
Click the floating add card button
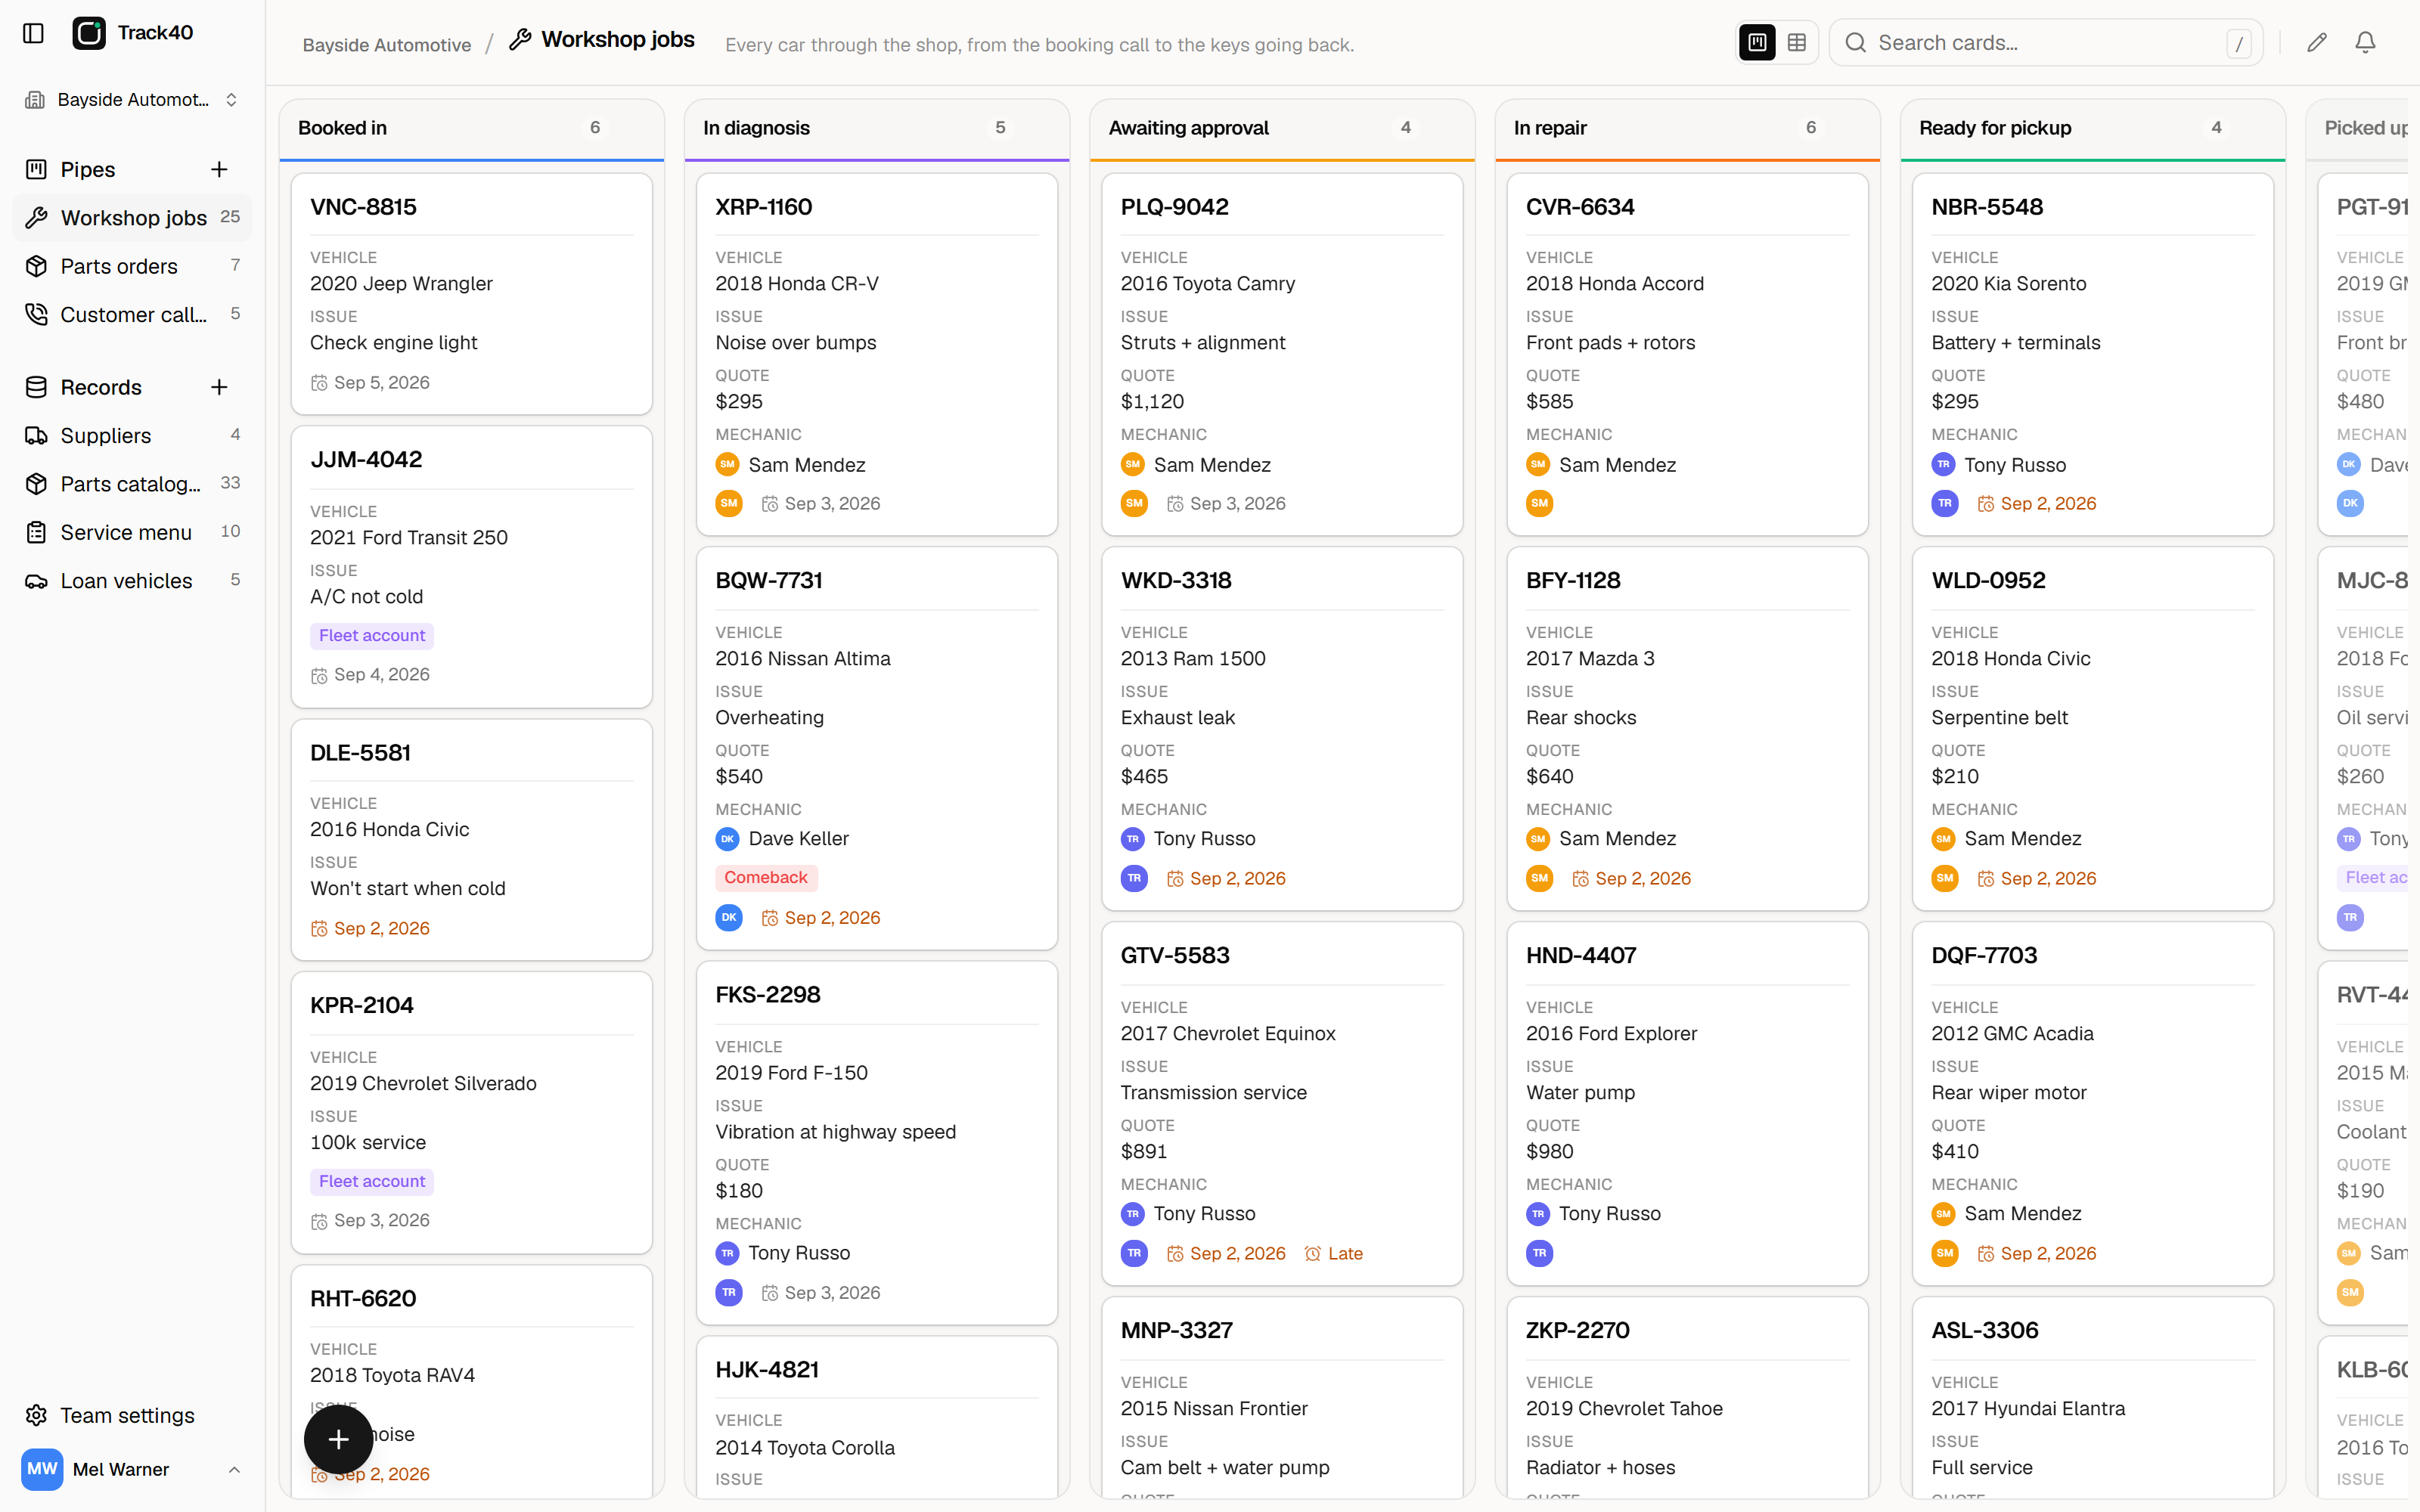338,1439
